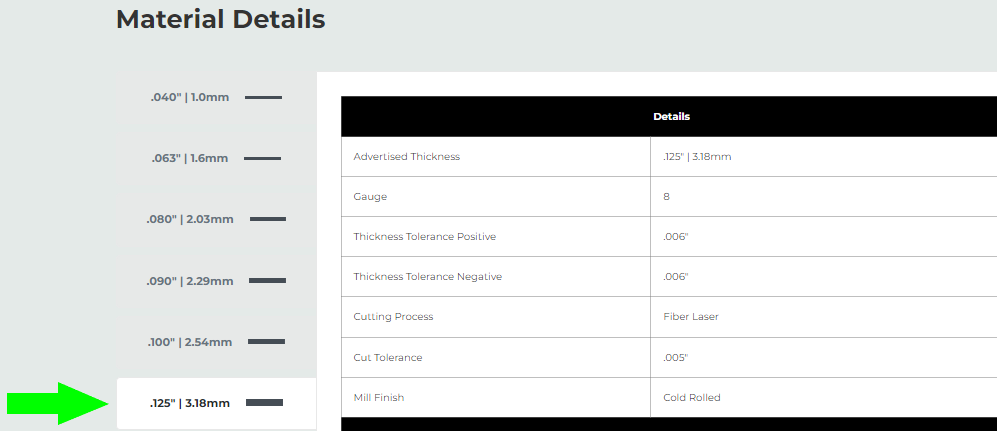The width and height of the screenshot is (997, 431).
Task: Click the Cold Rolled mill finish value
Action: (692, 397)
